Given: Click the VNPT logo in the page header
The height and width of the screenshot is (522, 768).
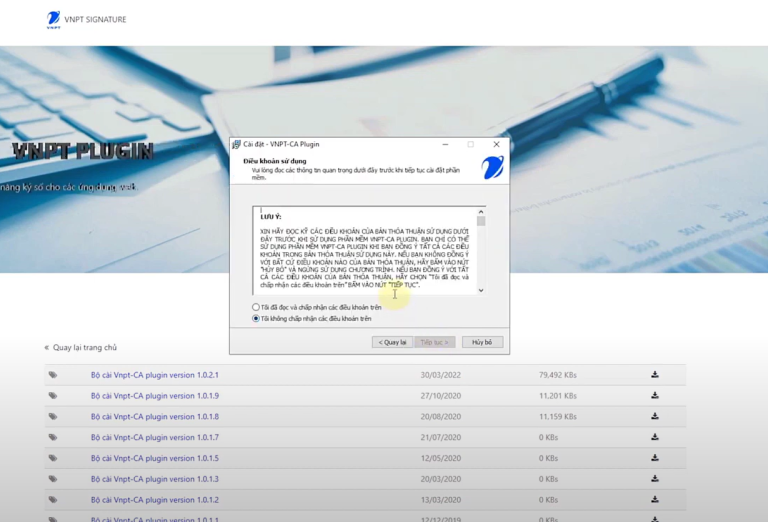Looking at the screenshot, I should point(54,19).
